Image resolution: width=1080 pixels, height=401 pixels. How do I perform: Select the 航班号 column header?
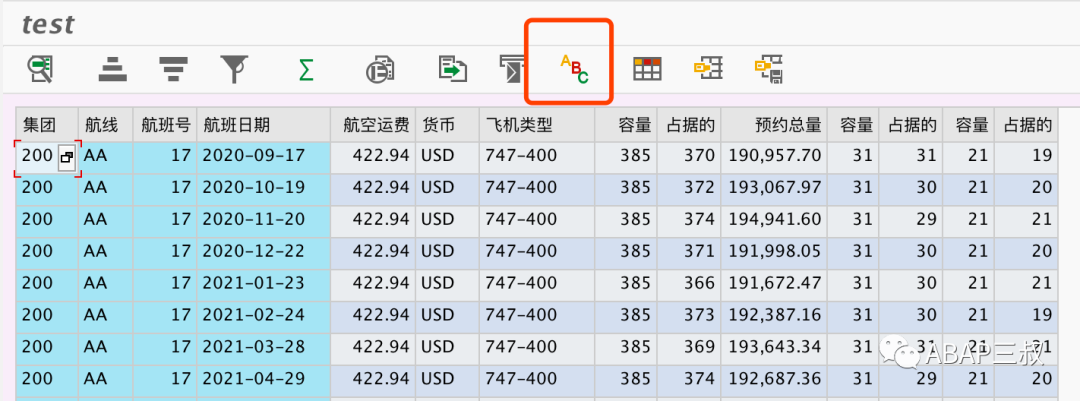tap(165, 125)
